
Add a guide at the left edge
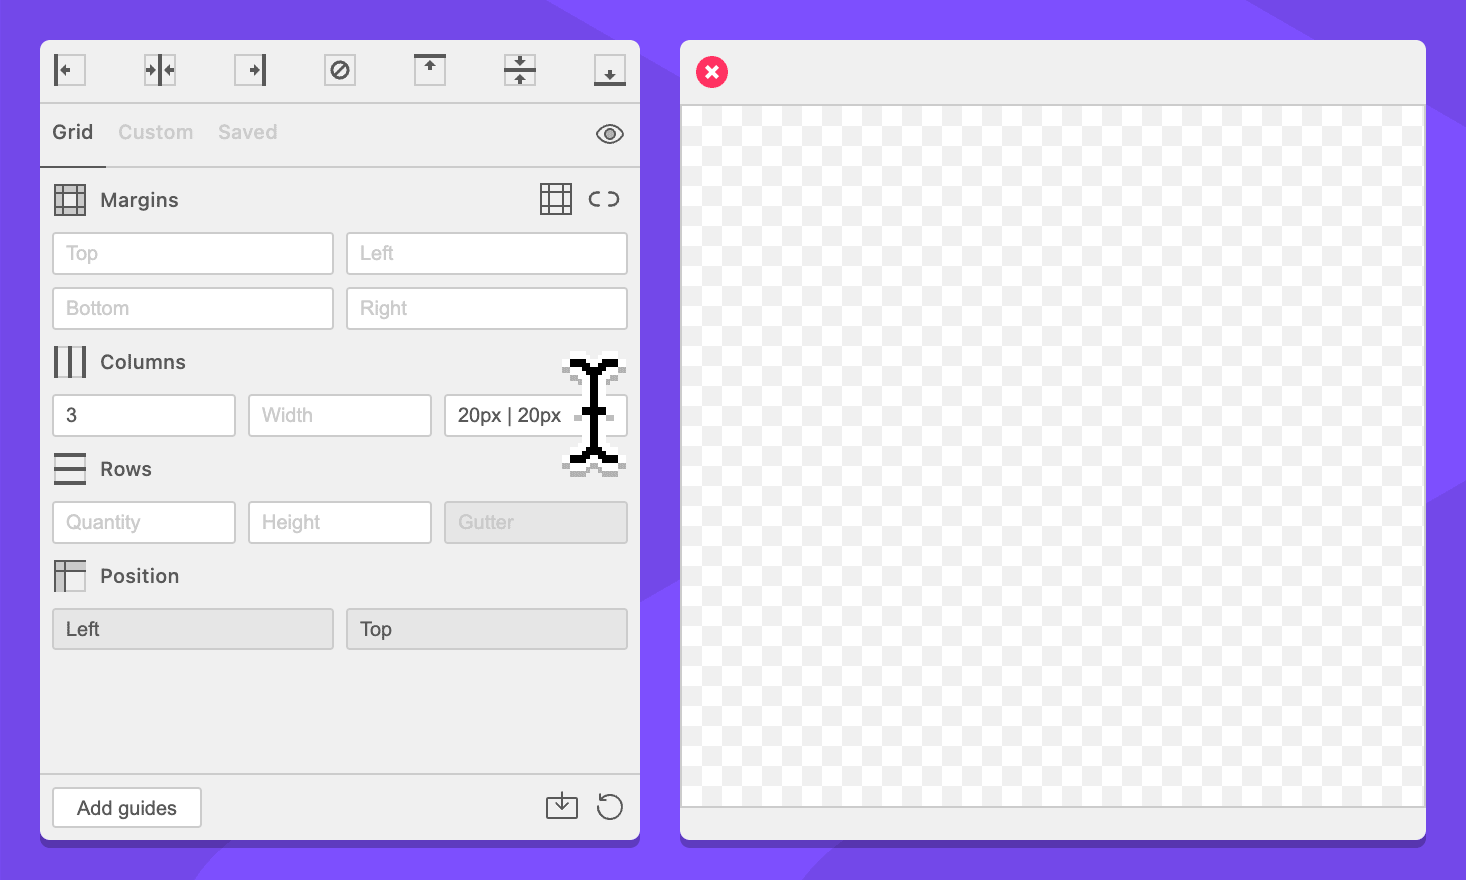69,70
